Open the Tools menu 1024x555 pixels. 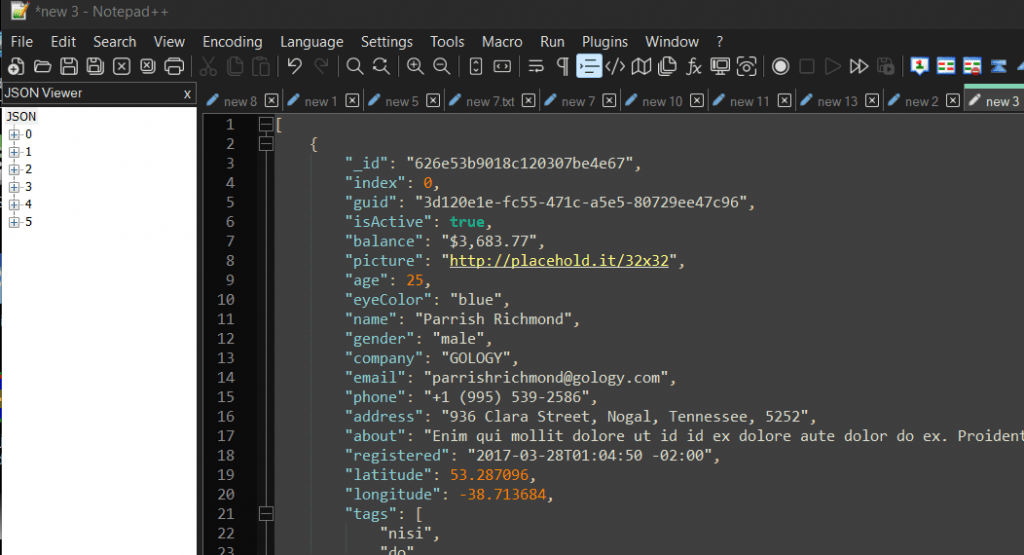tap(447, 42)
